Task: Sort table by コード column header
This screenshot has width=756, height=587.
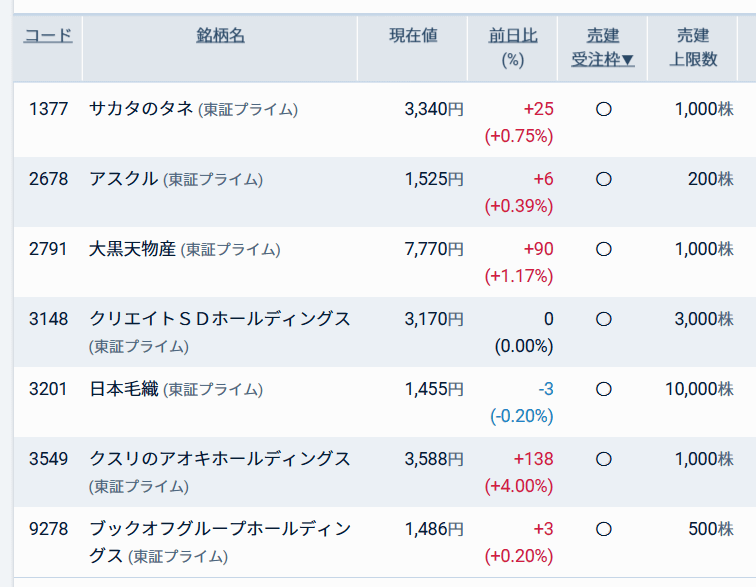Action: click(x=48, y=36)
